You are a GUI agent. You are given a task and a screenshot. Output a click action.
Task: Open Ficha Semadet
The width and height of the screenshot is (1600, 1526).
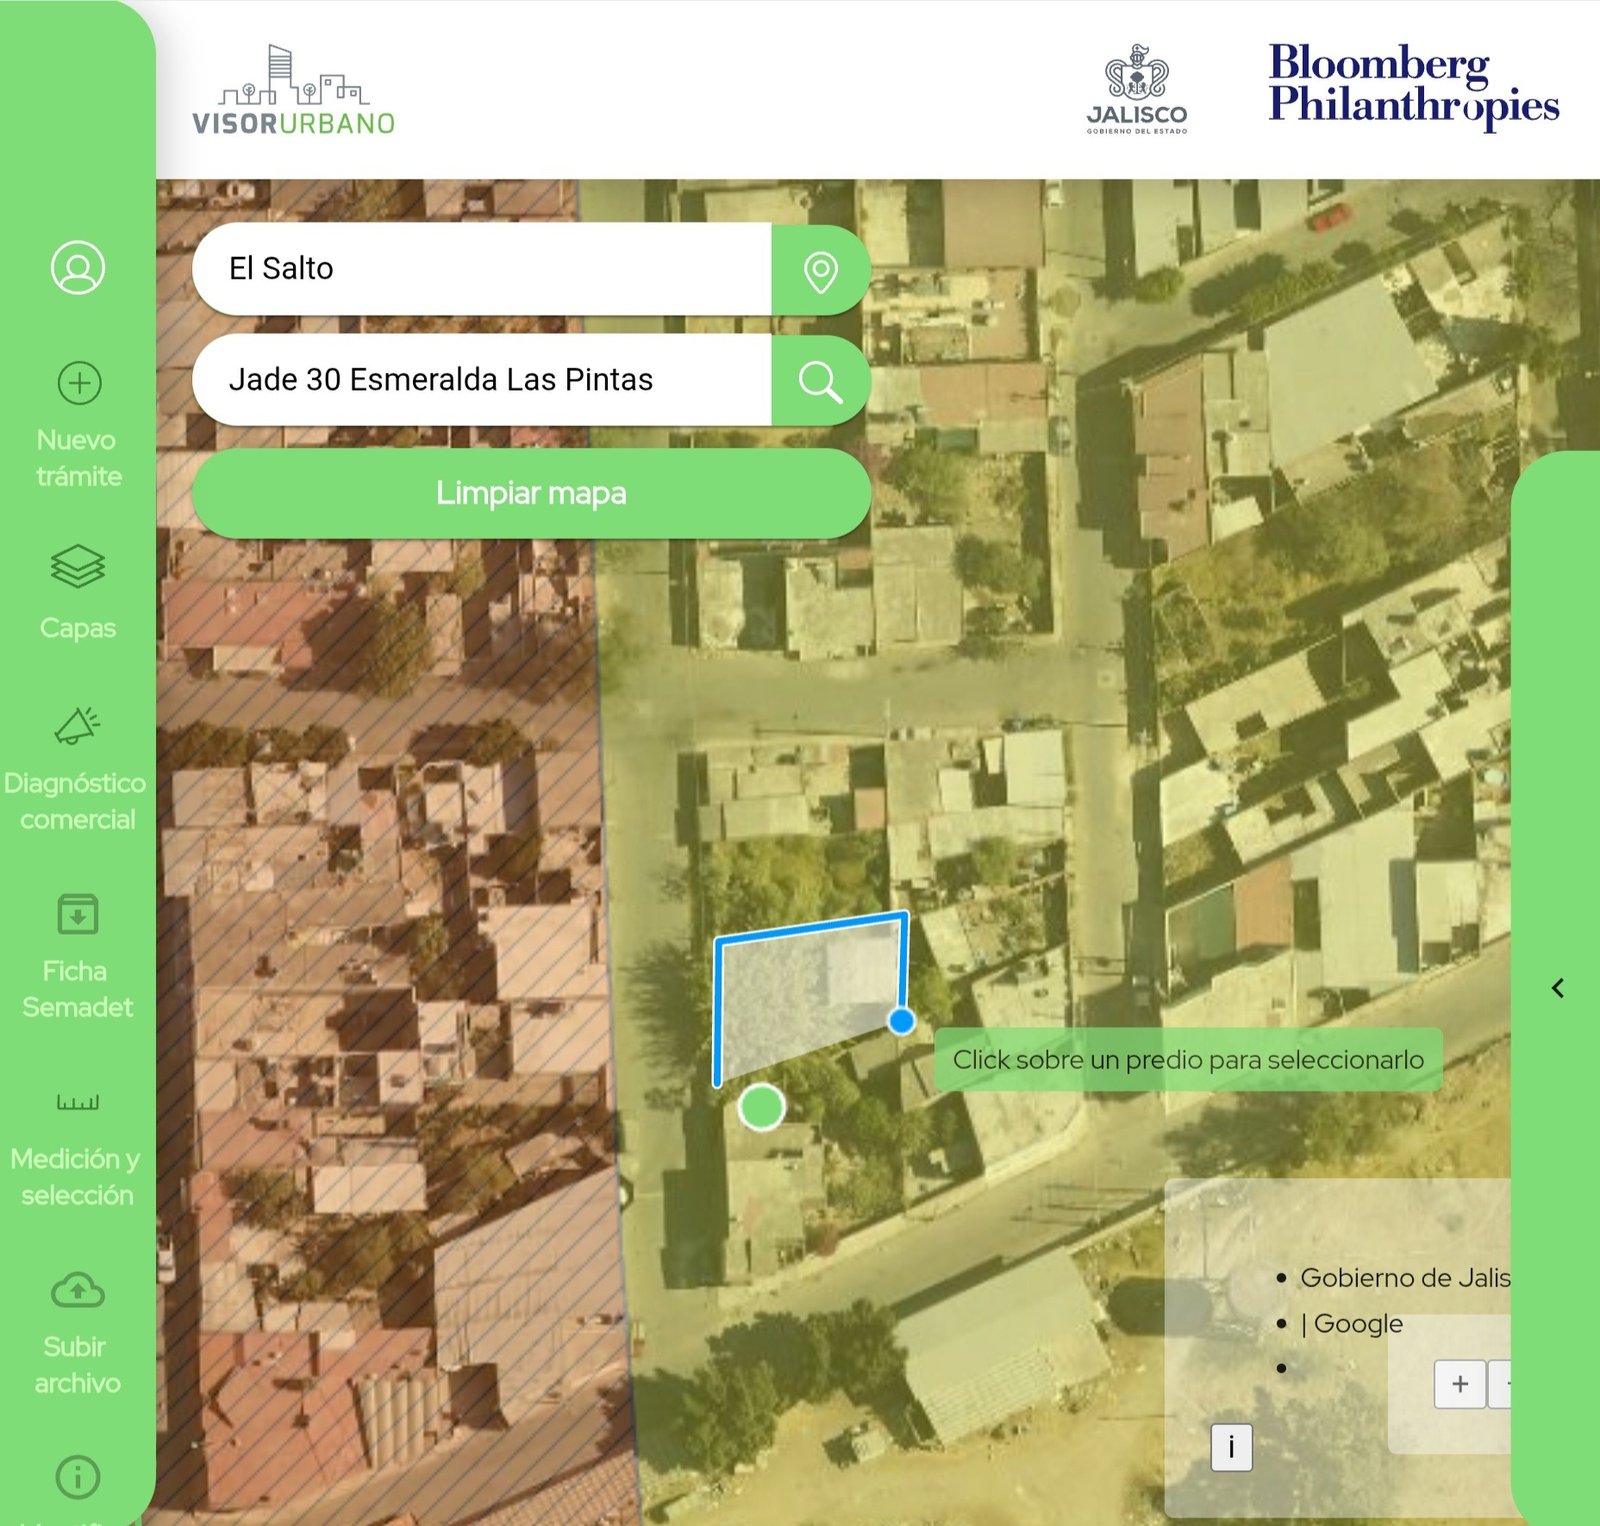(x=77, y=914)
